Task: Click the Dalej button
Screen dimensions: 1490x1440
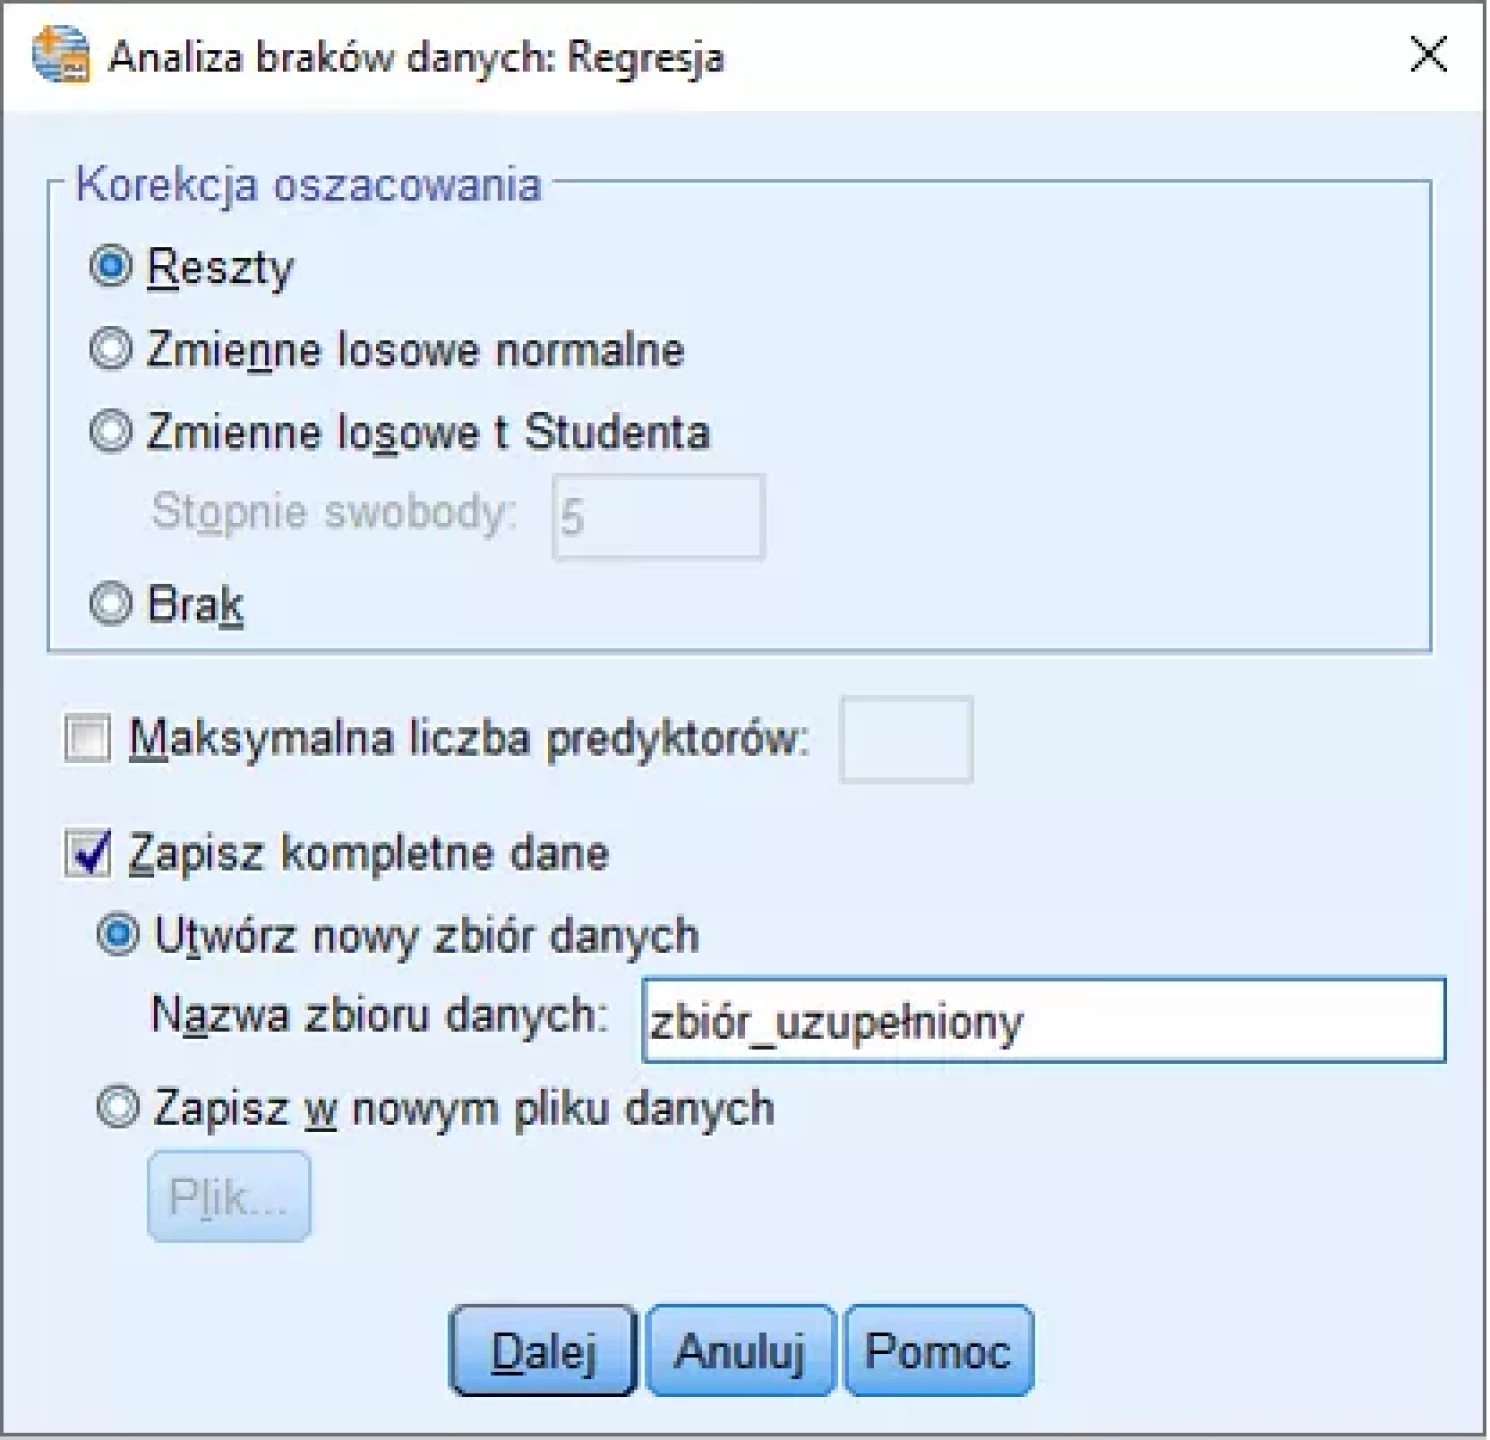Action: click(543, 1351)
